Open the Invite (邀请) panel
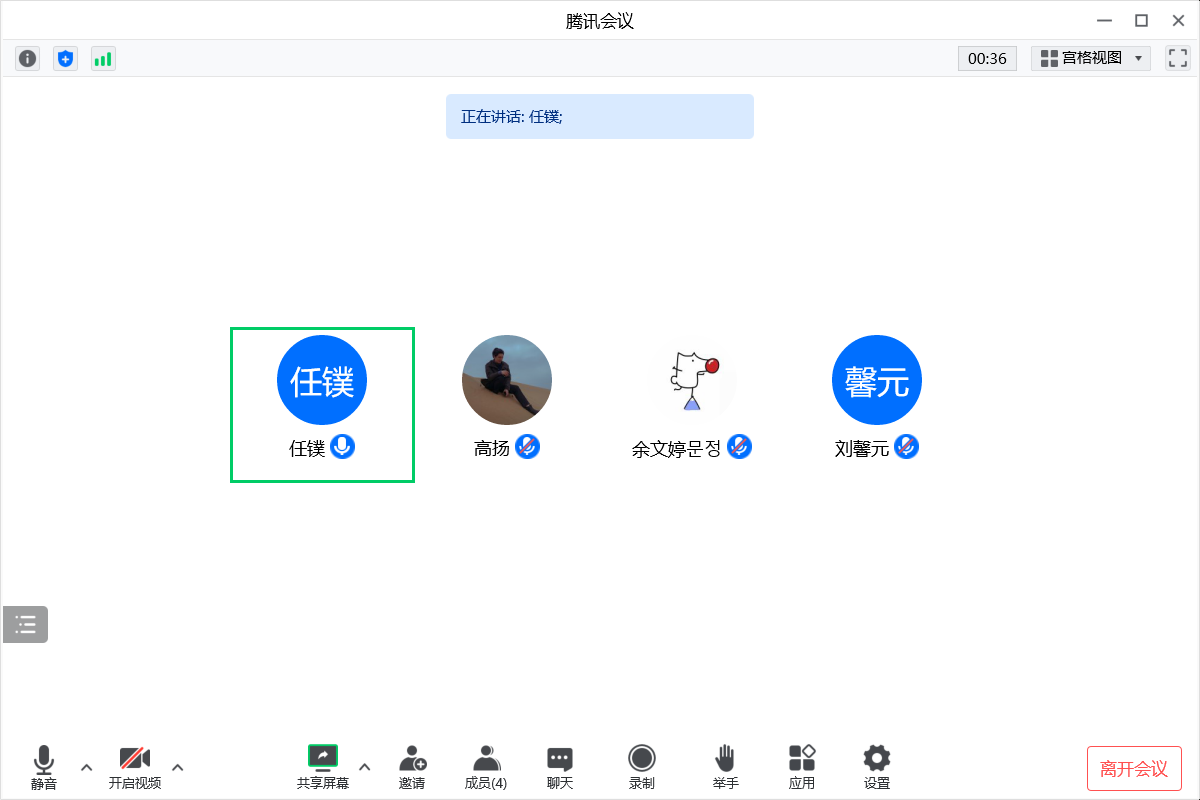 click(412, 767)
